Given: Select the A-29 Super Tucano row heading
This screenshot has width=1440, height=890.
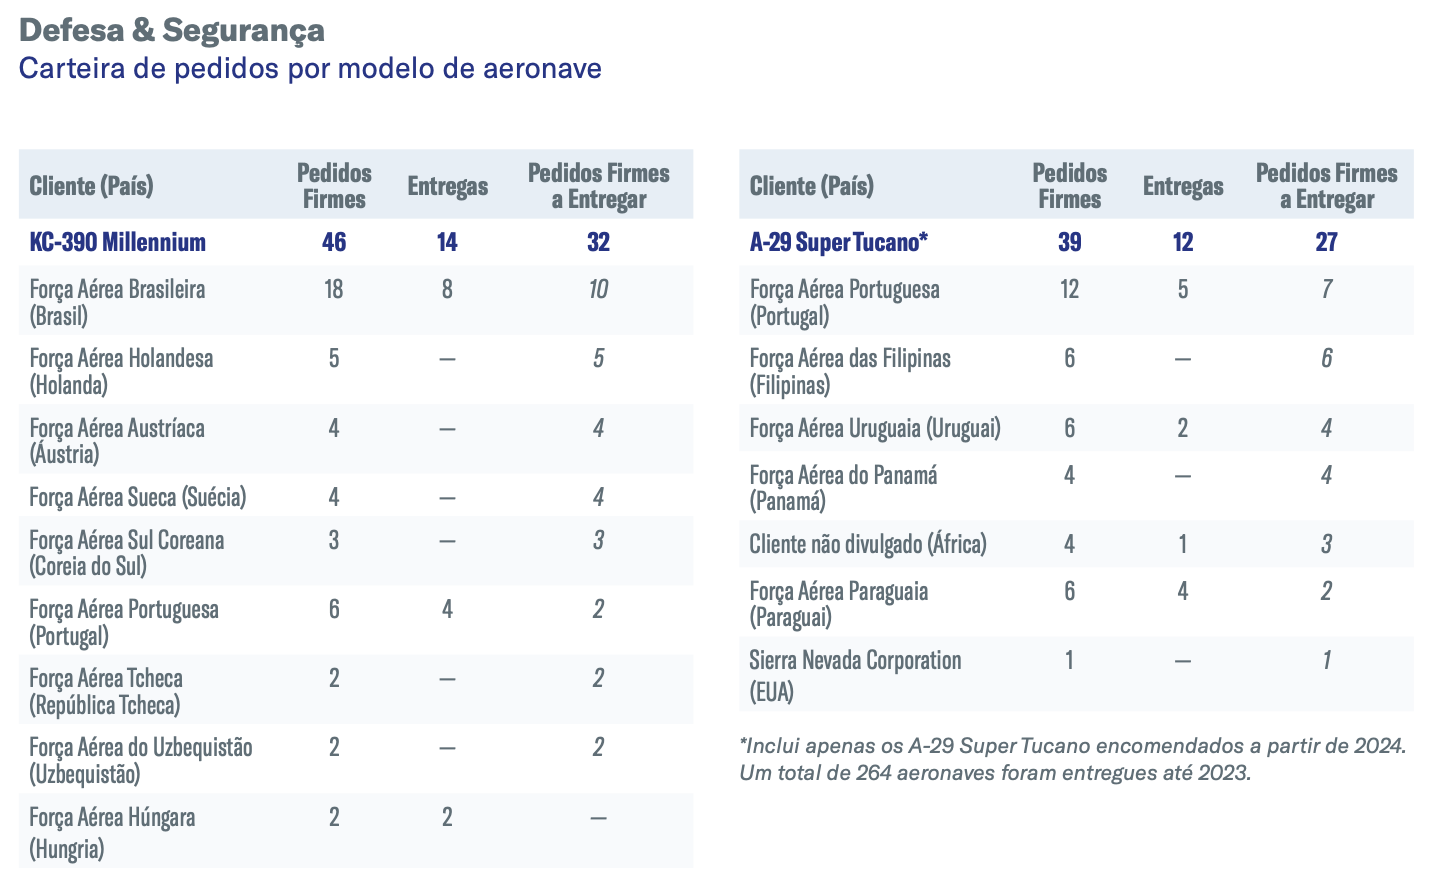Looking at the screenshot, I should [x=839, y=242].
